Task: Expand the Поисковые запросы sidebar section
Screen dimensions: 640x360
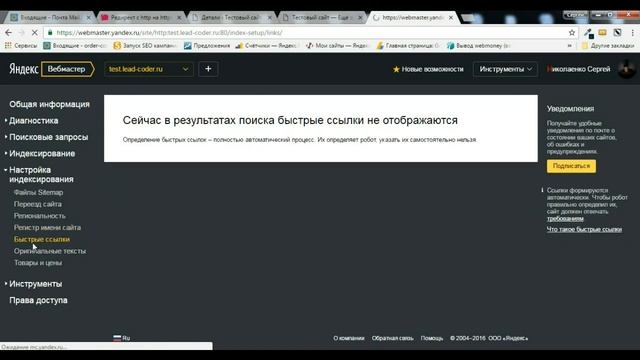Action: (48, 137)
